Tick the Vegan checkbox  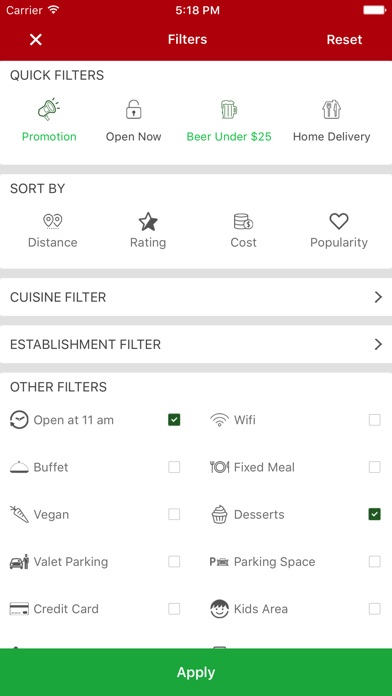[174, 514]
